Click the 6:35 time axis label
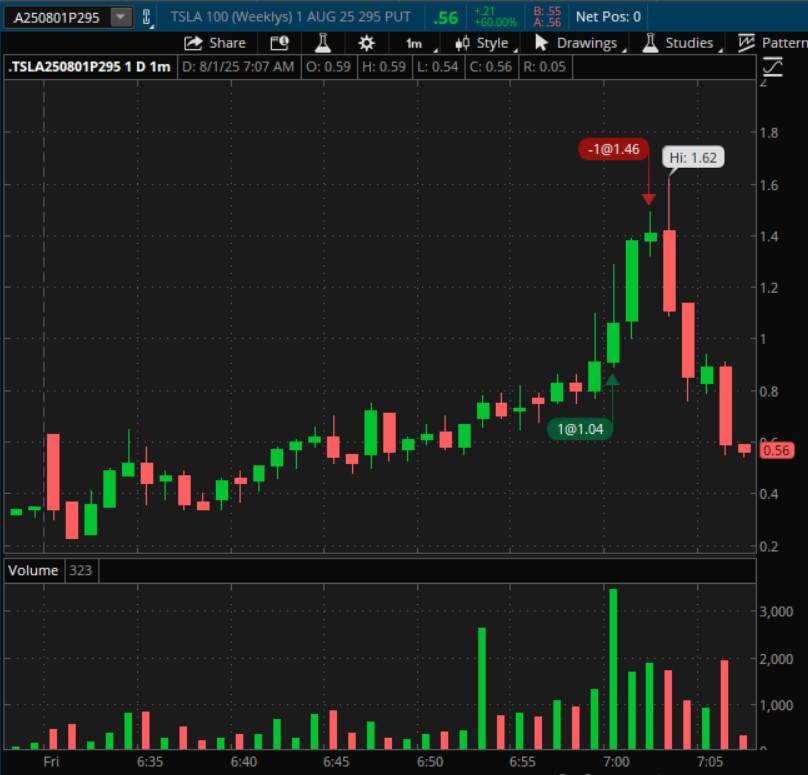Viewport: 808px width, 775px height. coord(150,762)
